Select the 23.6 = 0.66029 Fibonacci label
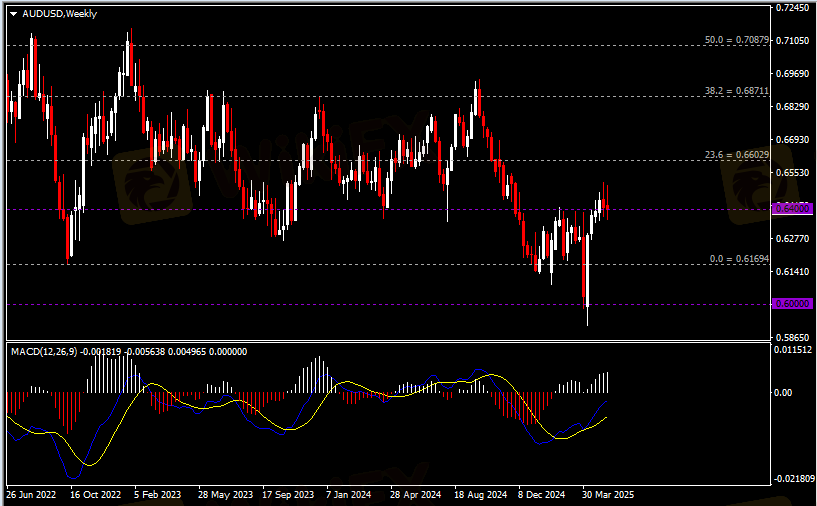 [736, 155]
